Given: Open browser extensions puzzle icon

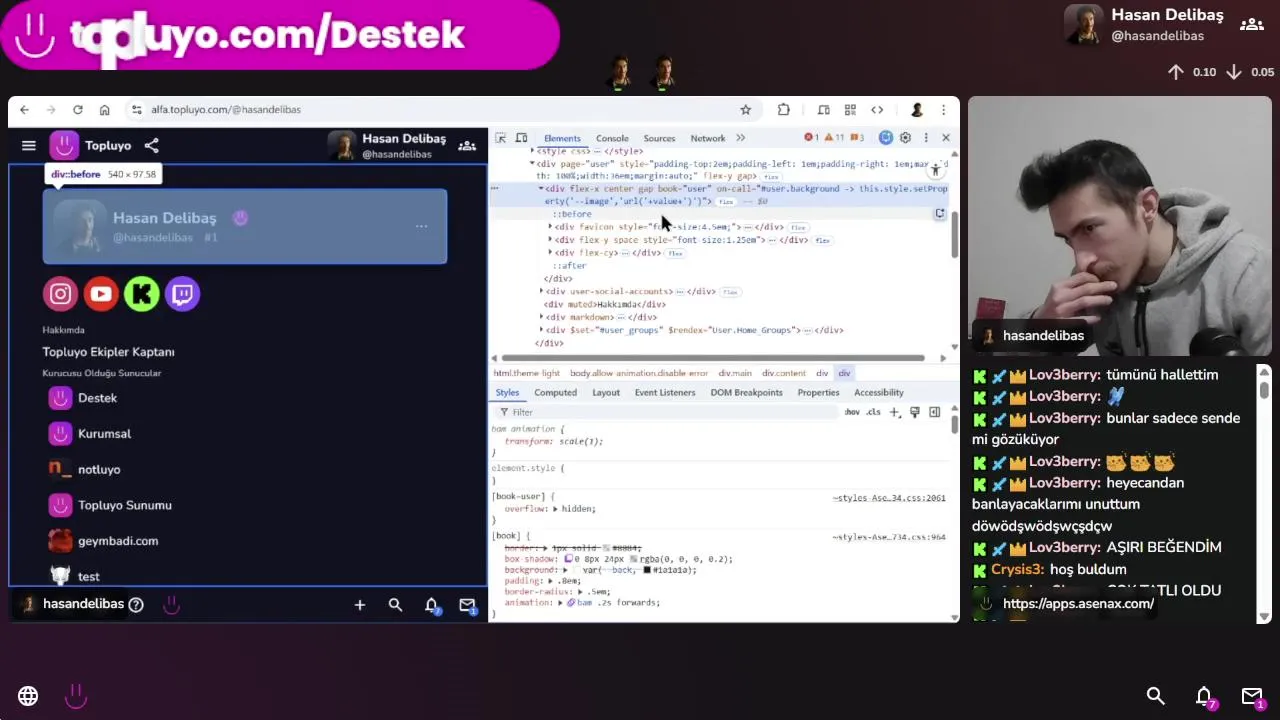Looking at the screenshot, I should coord(784,110).
